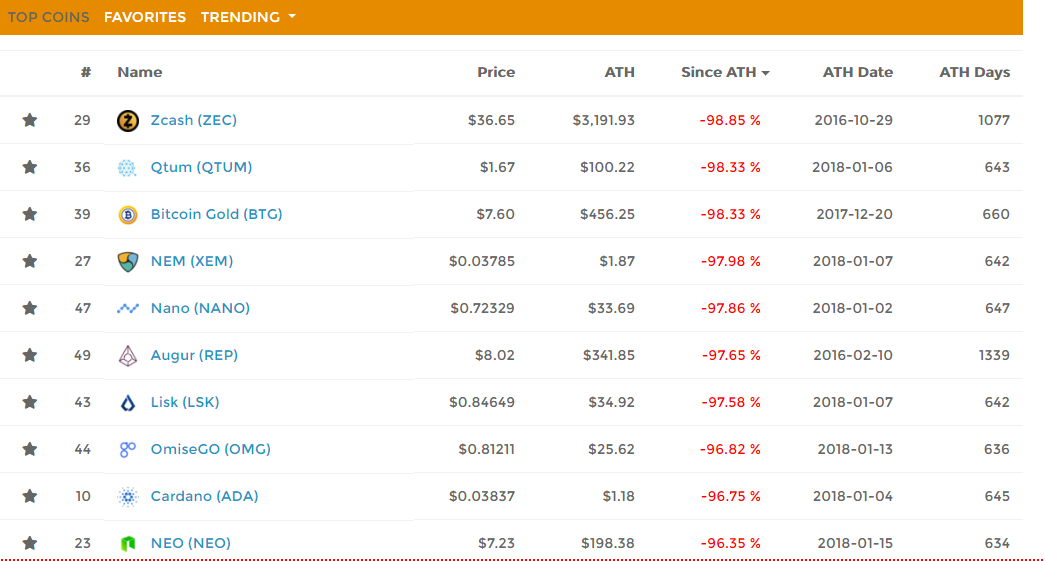The height and width of the screenshot is (561, 1045).
Task: Click the Bitcoin Gold logo icon
Action: pos(127,215)
